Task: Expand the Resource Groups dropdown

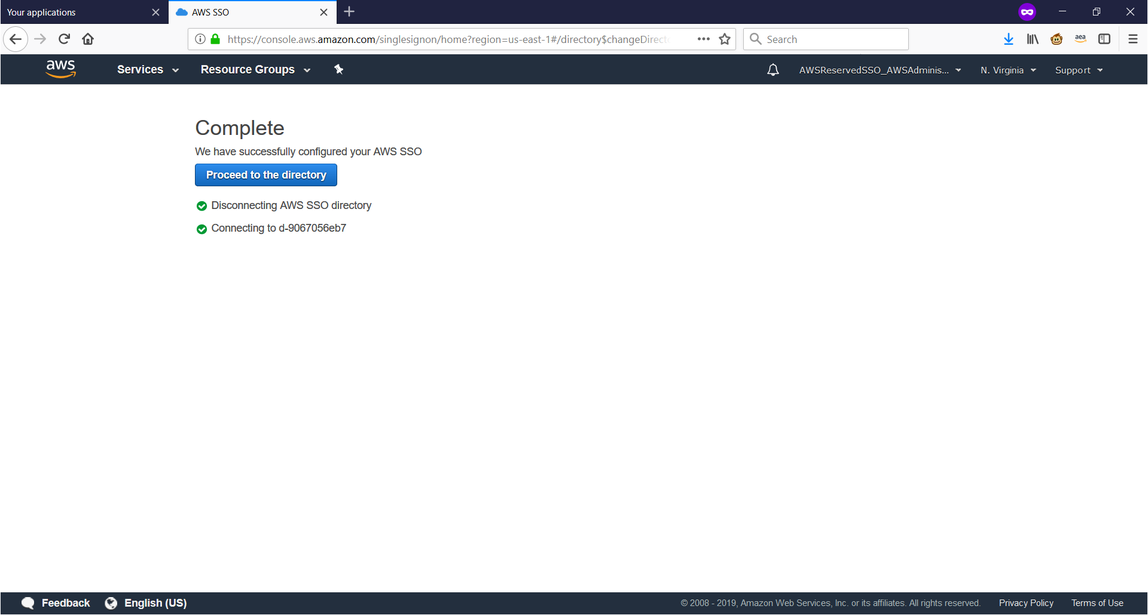Action: click(256, 70)
